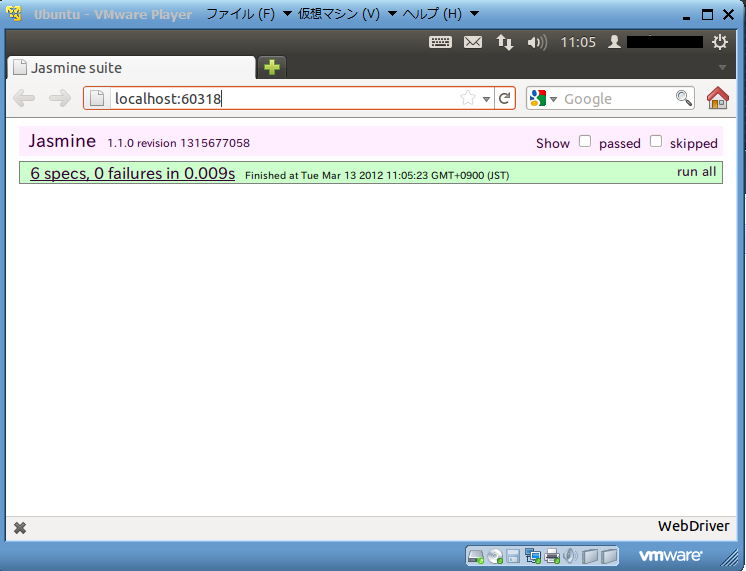The height and width of the screenshot is (571, 746).
Task: Click the VMware floppy device icon
Action: coord(513,556)
